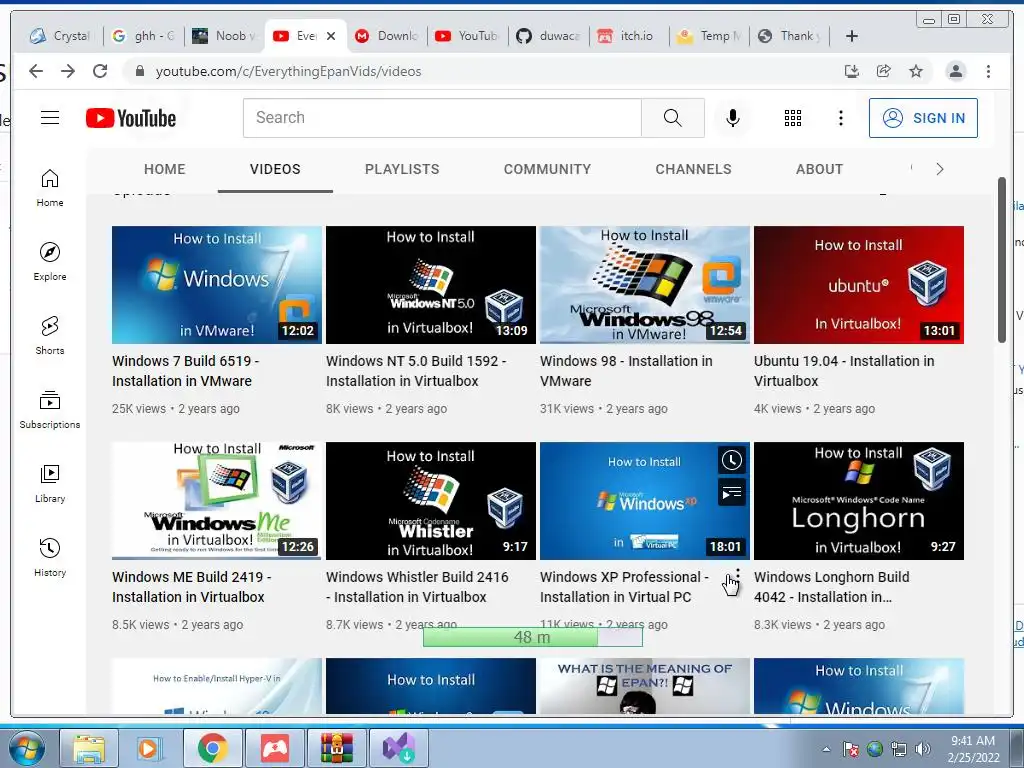Open Visual Studio Installer from the taskbar

[399, 748]
